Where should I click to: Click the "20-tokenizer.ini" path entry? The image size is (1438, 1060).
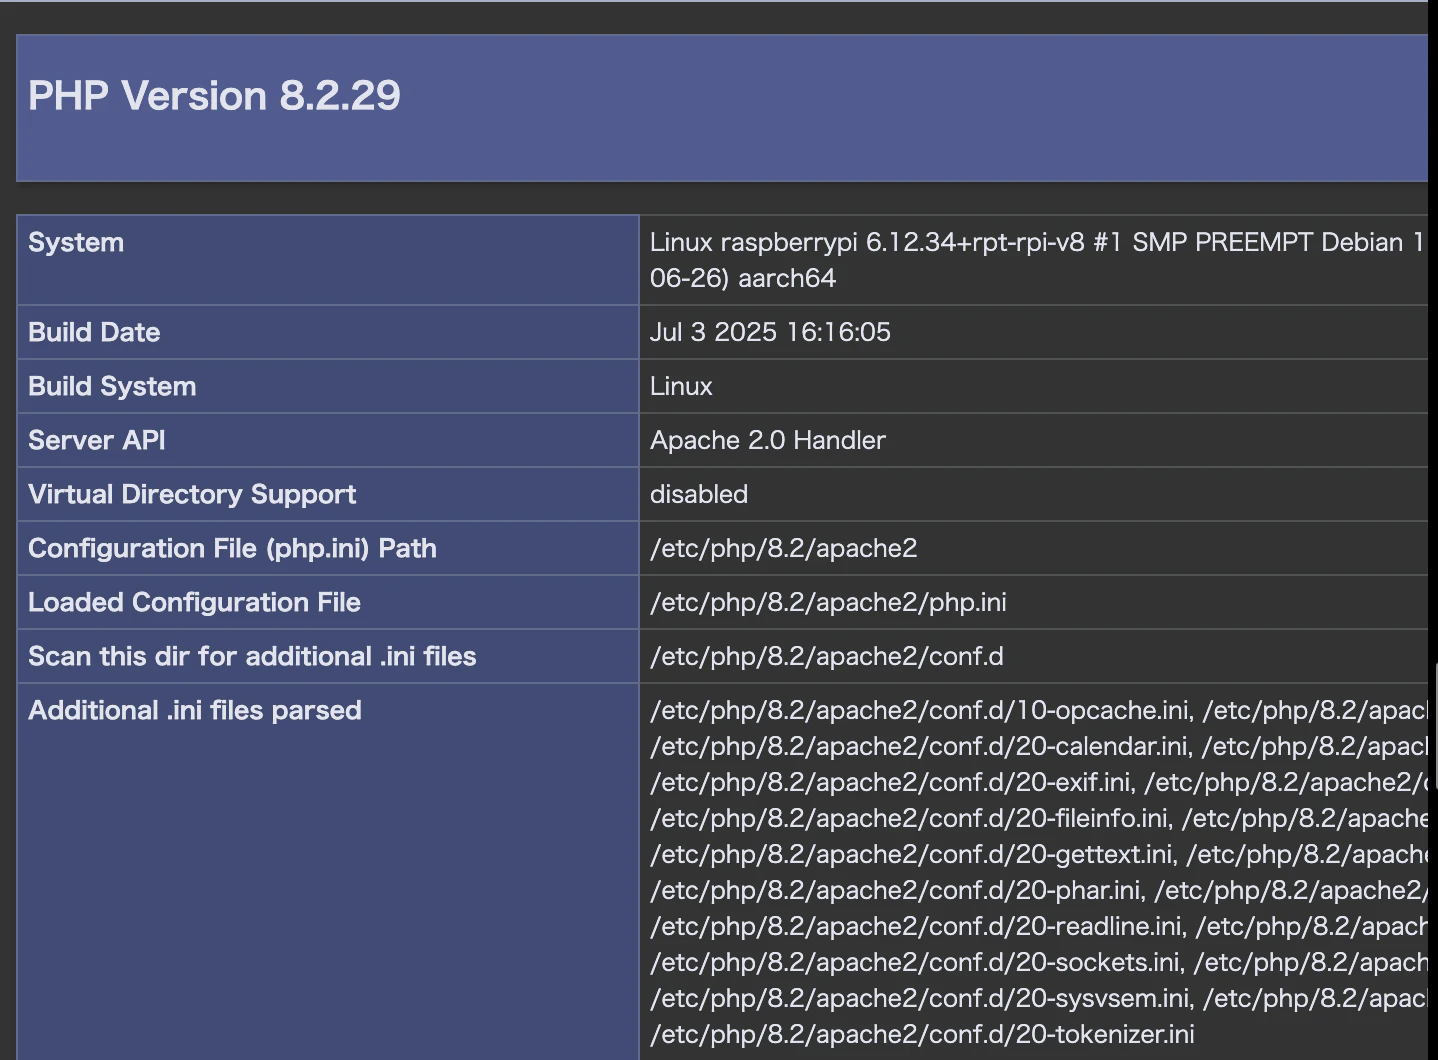(922, 1034)
